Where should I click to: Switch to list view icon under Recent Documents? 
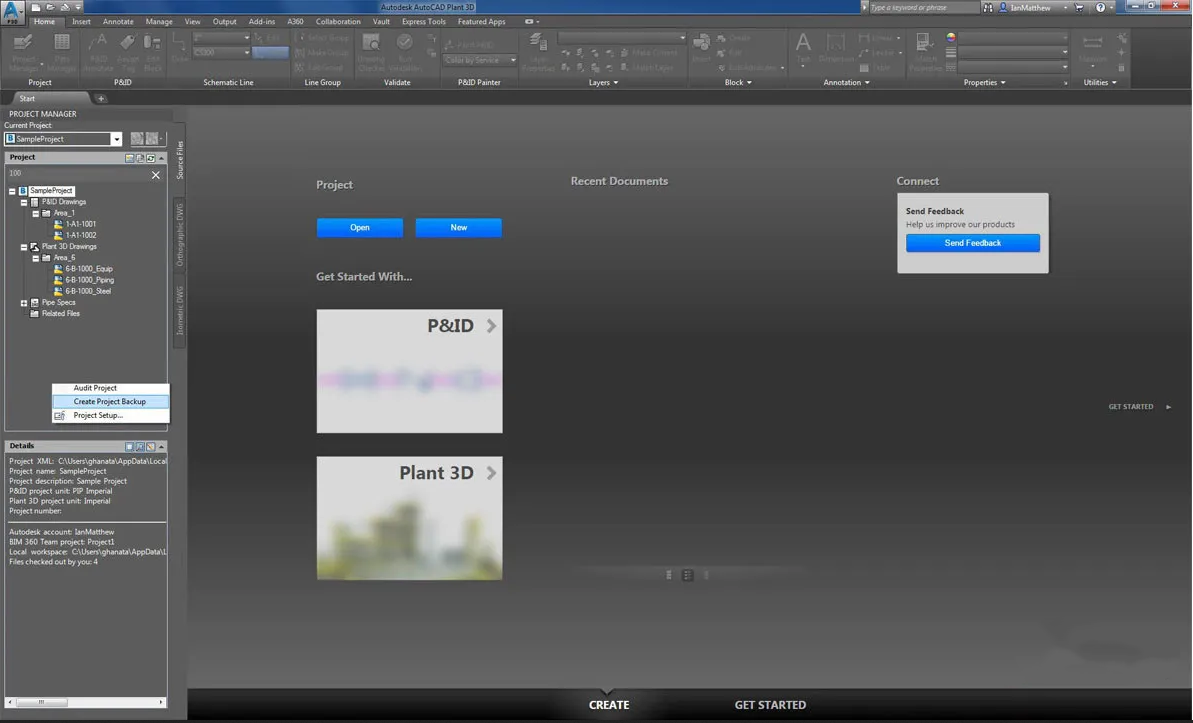[688, 575]
